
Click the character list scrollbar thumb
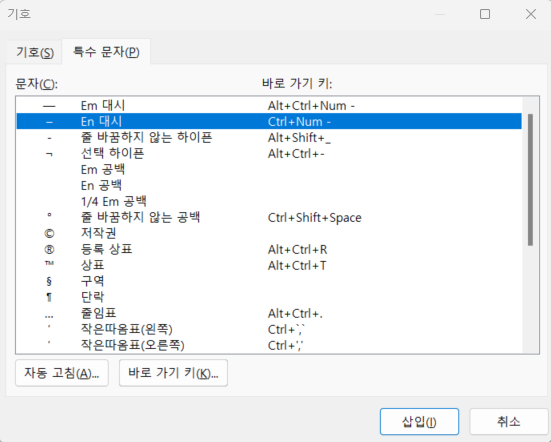(530, 180)
